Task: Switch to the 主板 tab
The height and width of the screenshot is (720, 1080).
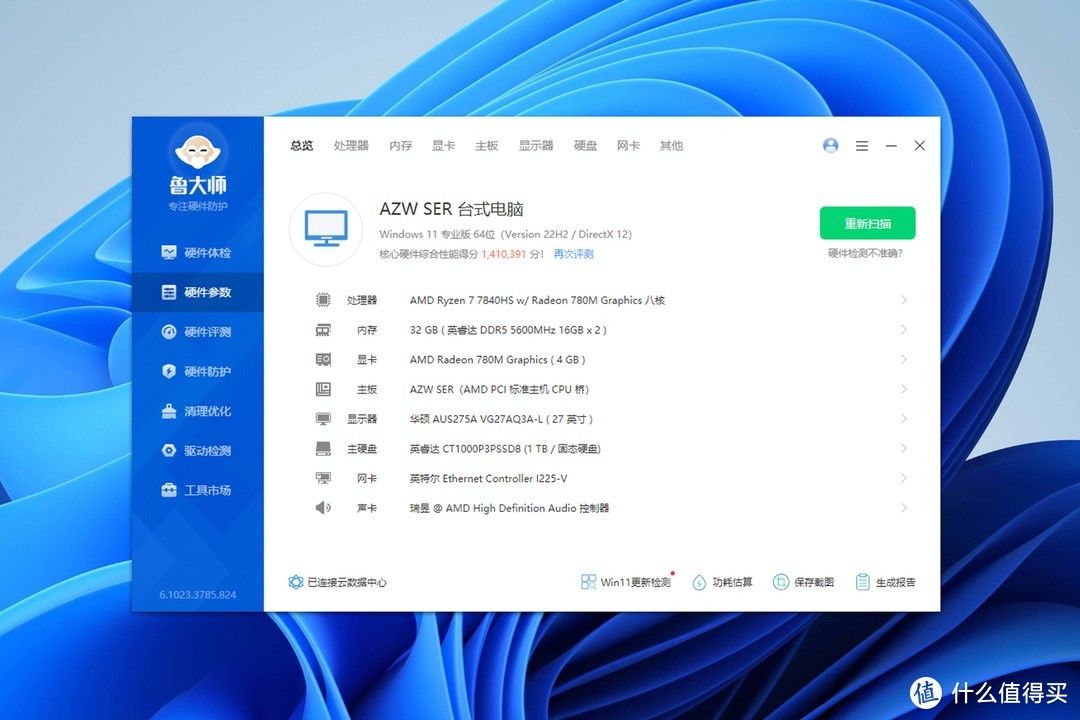Action: (x=486, y=145)
